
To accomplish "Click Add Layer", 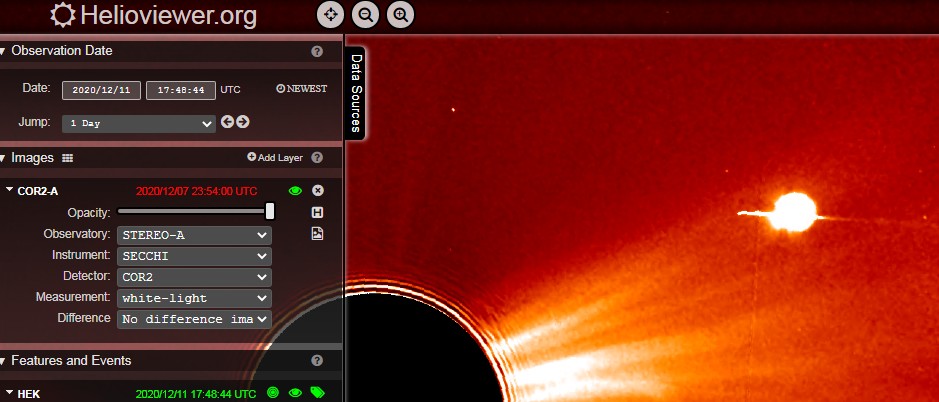I will pos(275,158).
